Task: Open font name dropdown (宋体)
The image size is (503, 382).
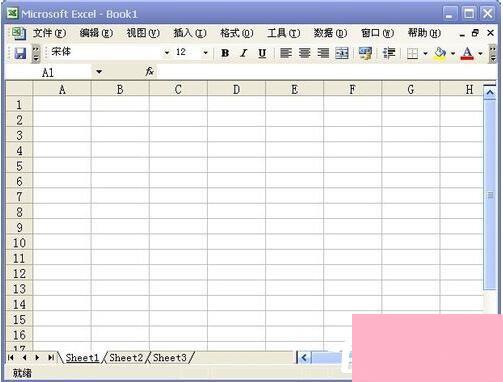Action: click(x=166, y=53)
